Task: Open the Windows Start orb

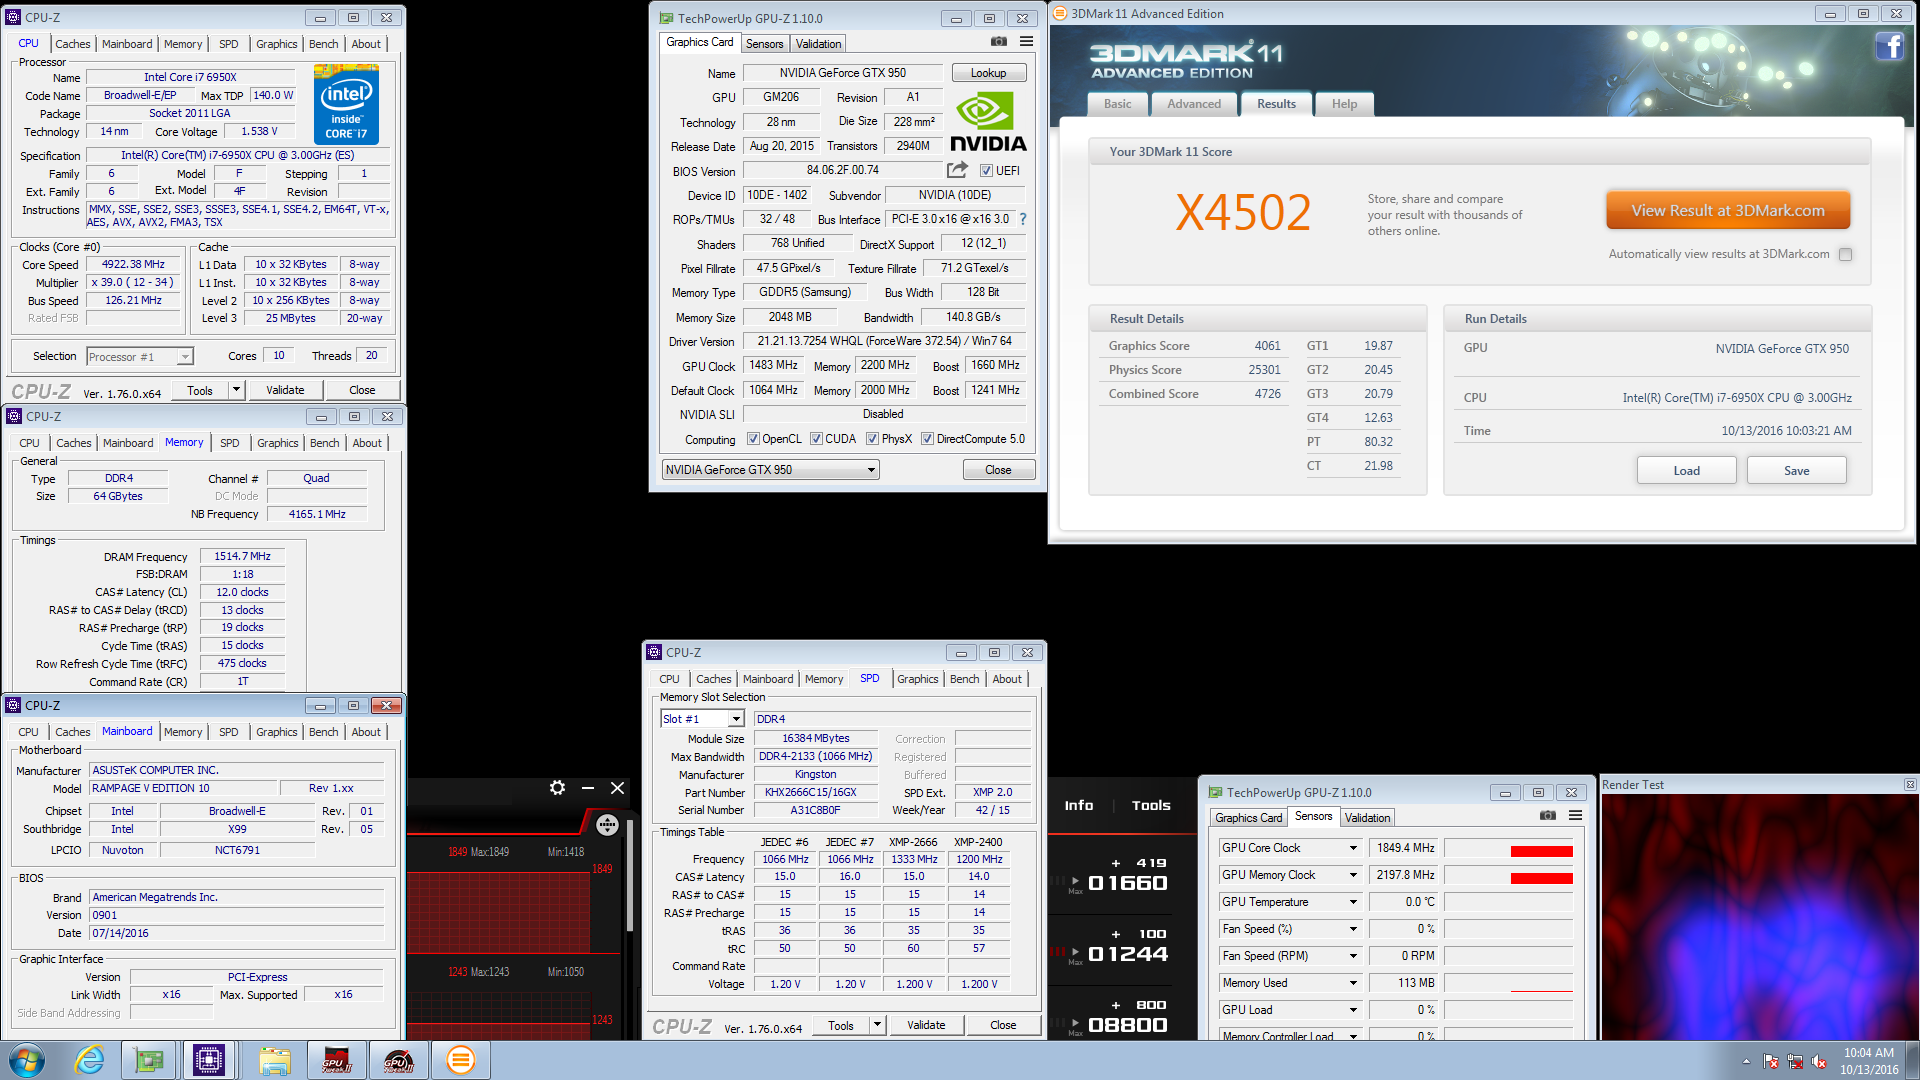Action: tap(27, 1060)
